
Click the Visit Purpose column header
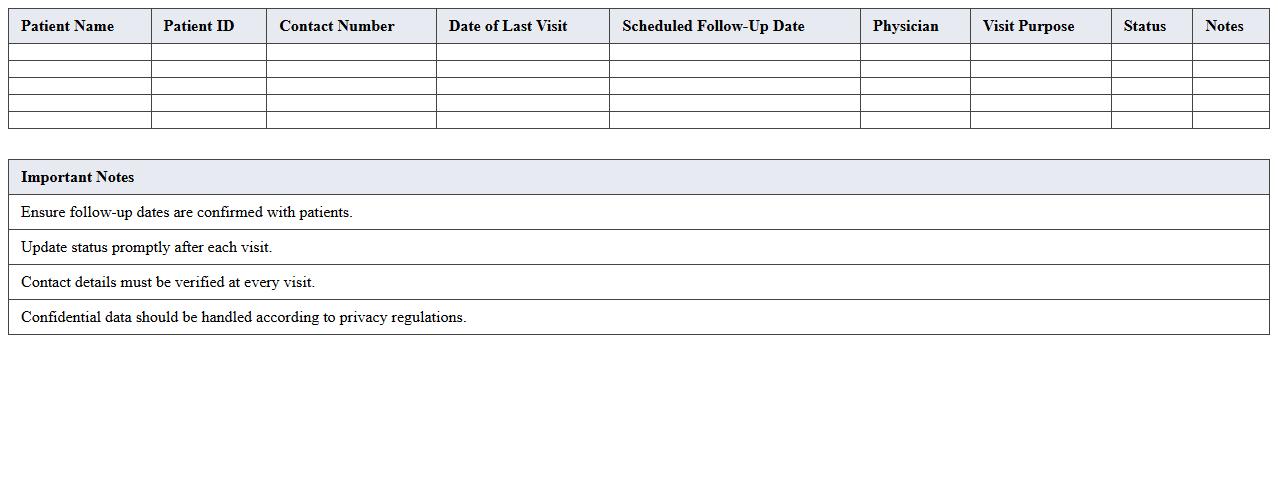click(1028, 26)
